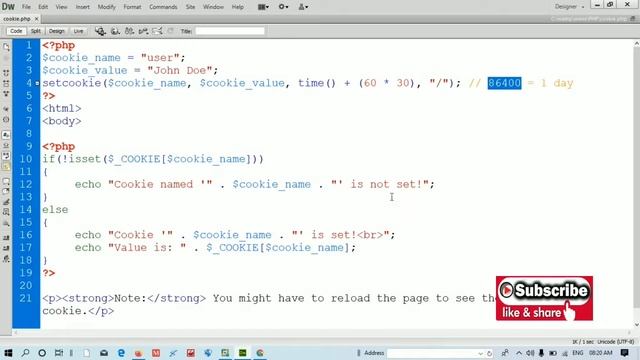The width and height of the screenshot is (640, 360).
Task: Expand the taskbar Address dropdown
Action: (480, 353)
